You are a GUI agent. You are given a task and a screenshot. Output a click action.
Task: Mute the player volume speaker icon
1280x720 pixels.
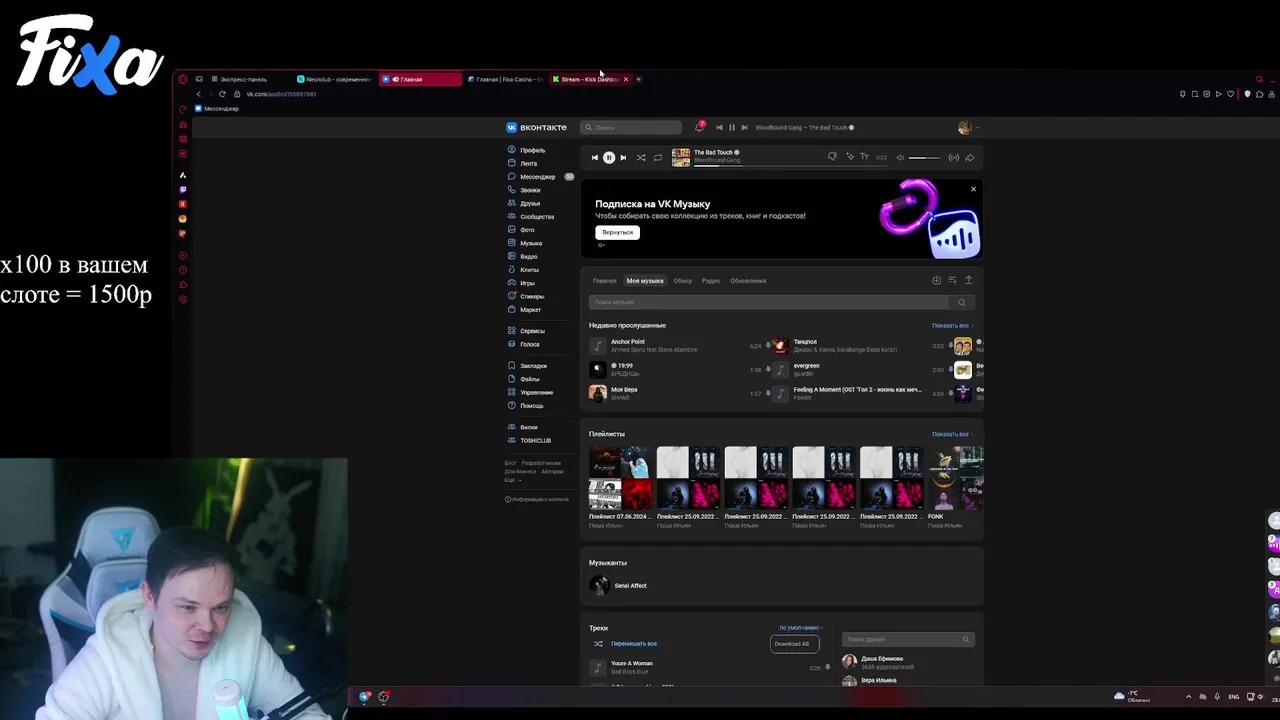tap(900, 157)
